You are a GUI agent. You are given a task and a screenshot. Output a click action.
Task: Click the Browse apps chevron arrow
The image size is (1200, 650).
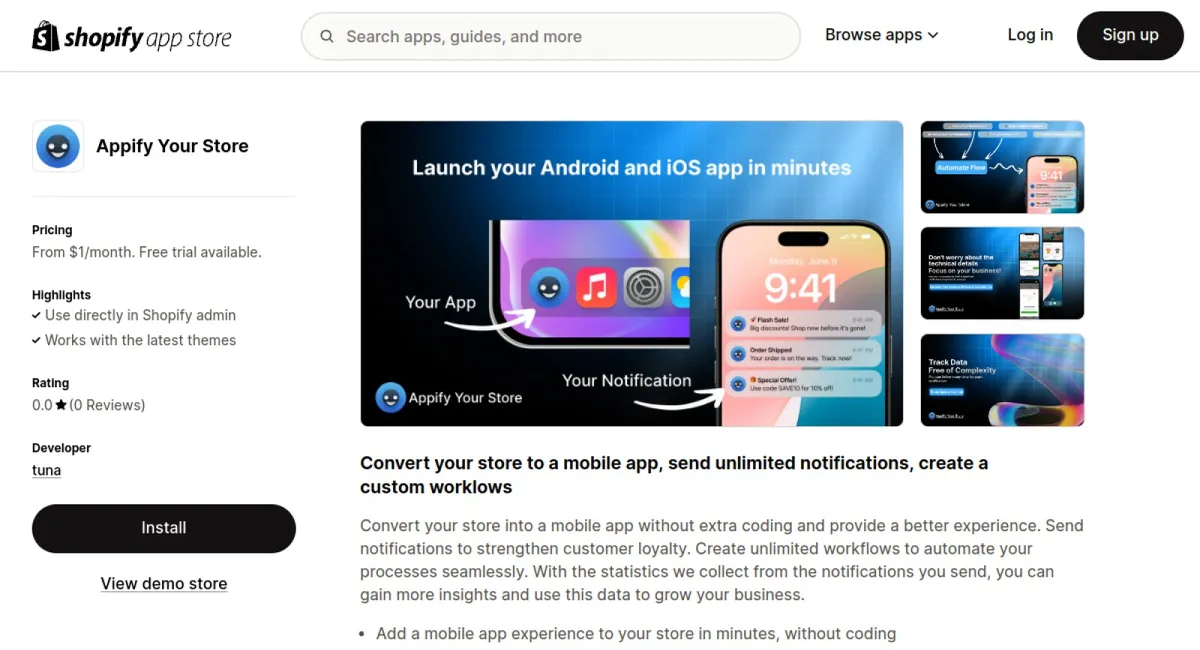tap(933, 35)
